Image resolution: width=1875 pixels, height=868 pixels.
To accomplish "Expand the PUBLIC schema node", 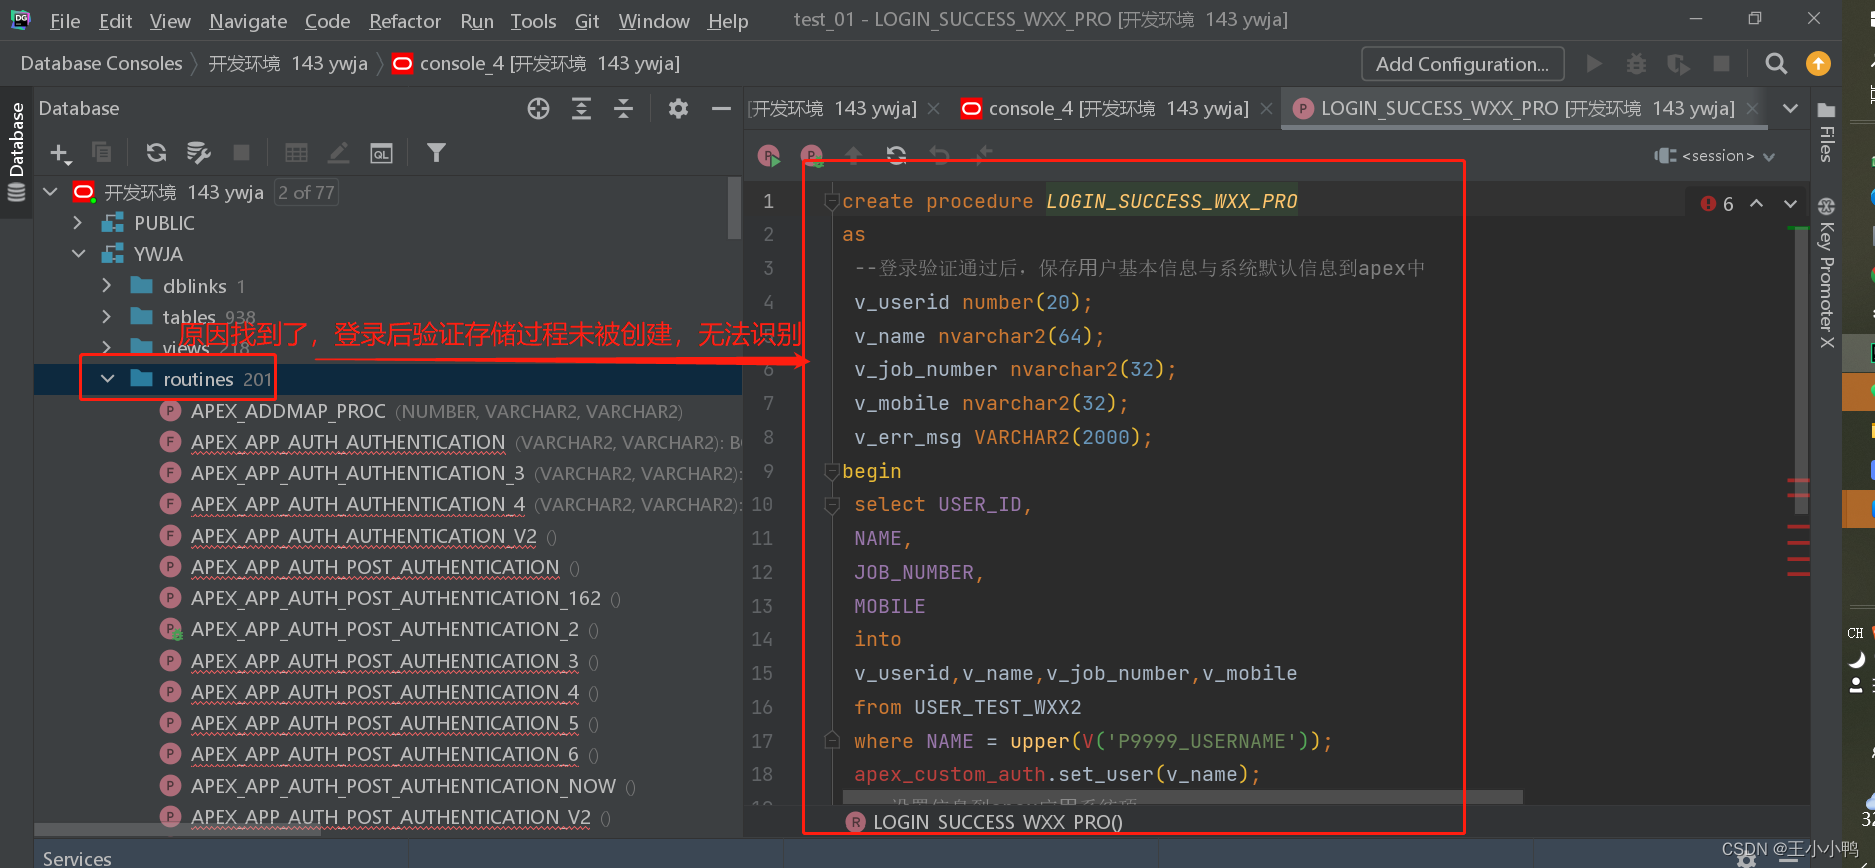I will click(78, 223).
